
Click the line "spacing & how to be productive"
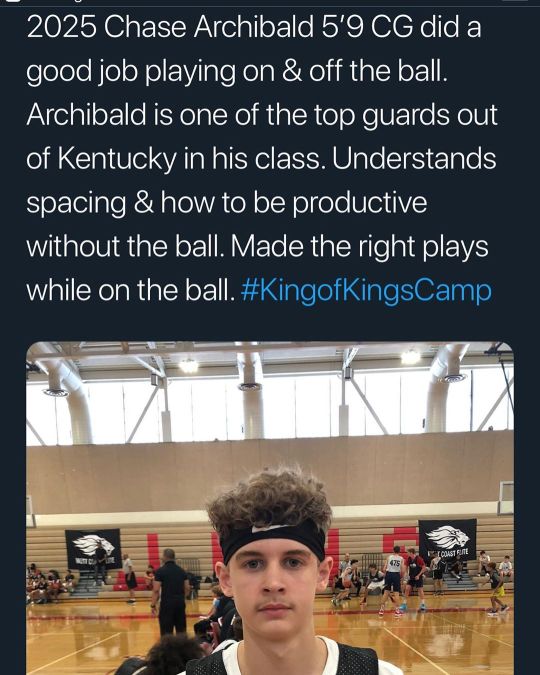click(x=227, y=203)
